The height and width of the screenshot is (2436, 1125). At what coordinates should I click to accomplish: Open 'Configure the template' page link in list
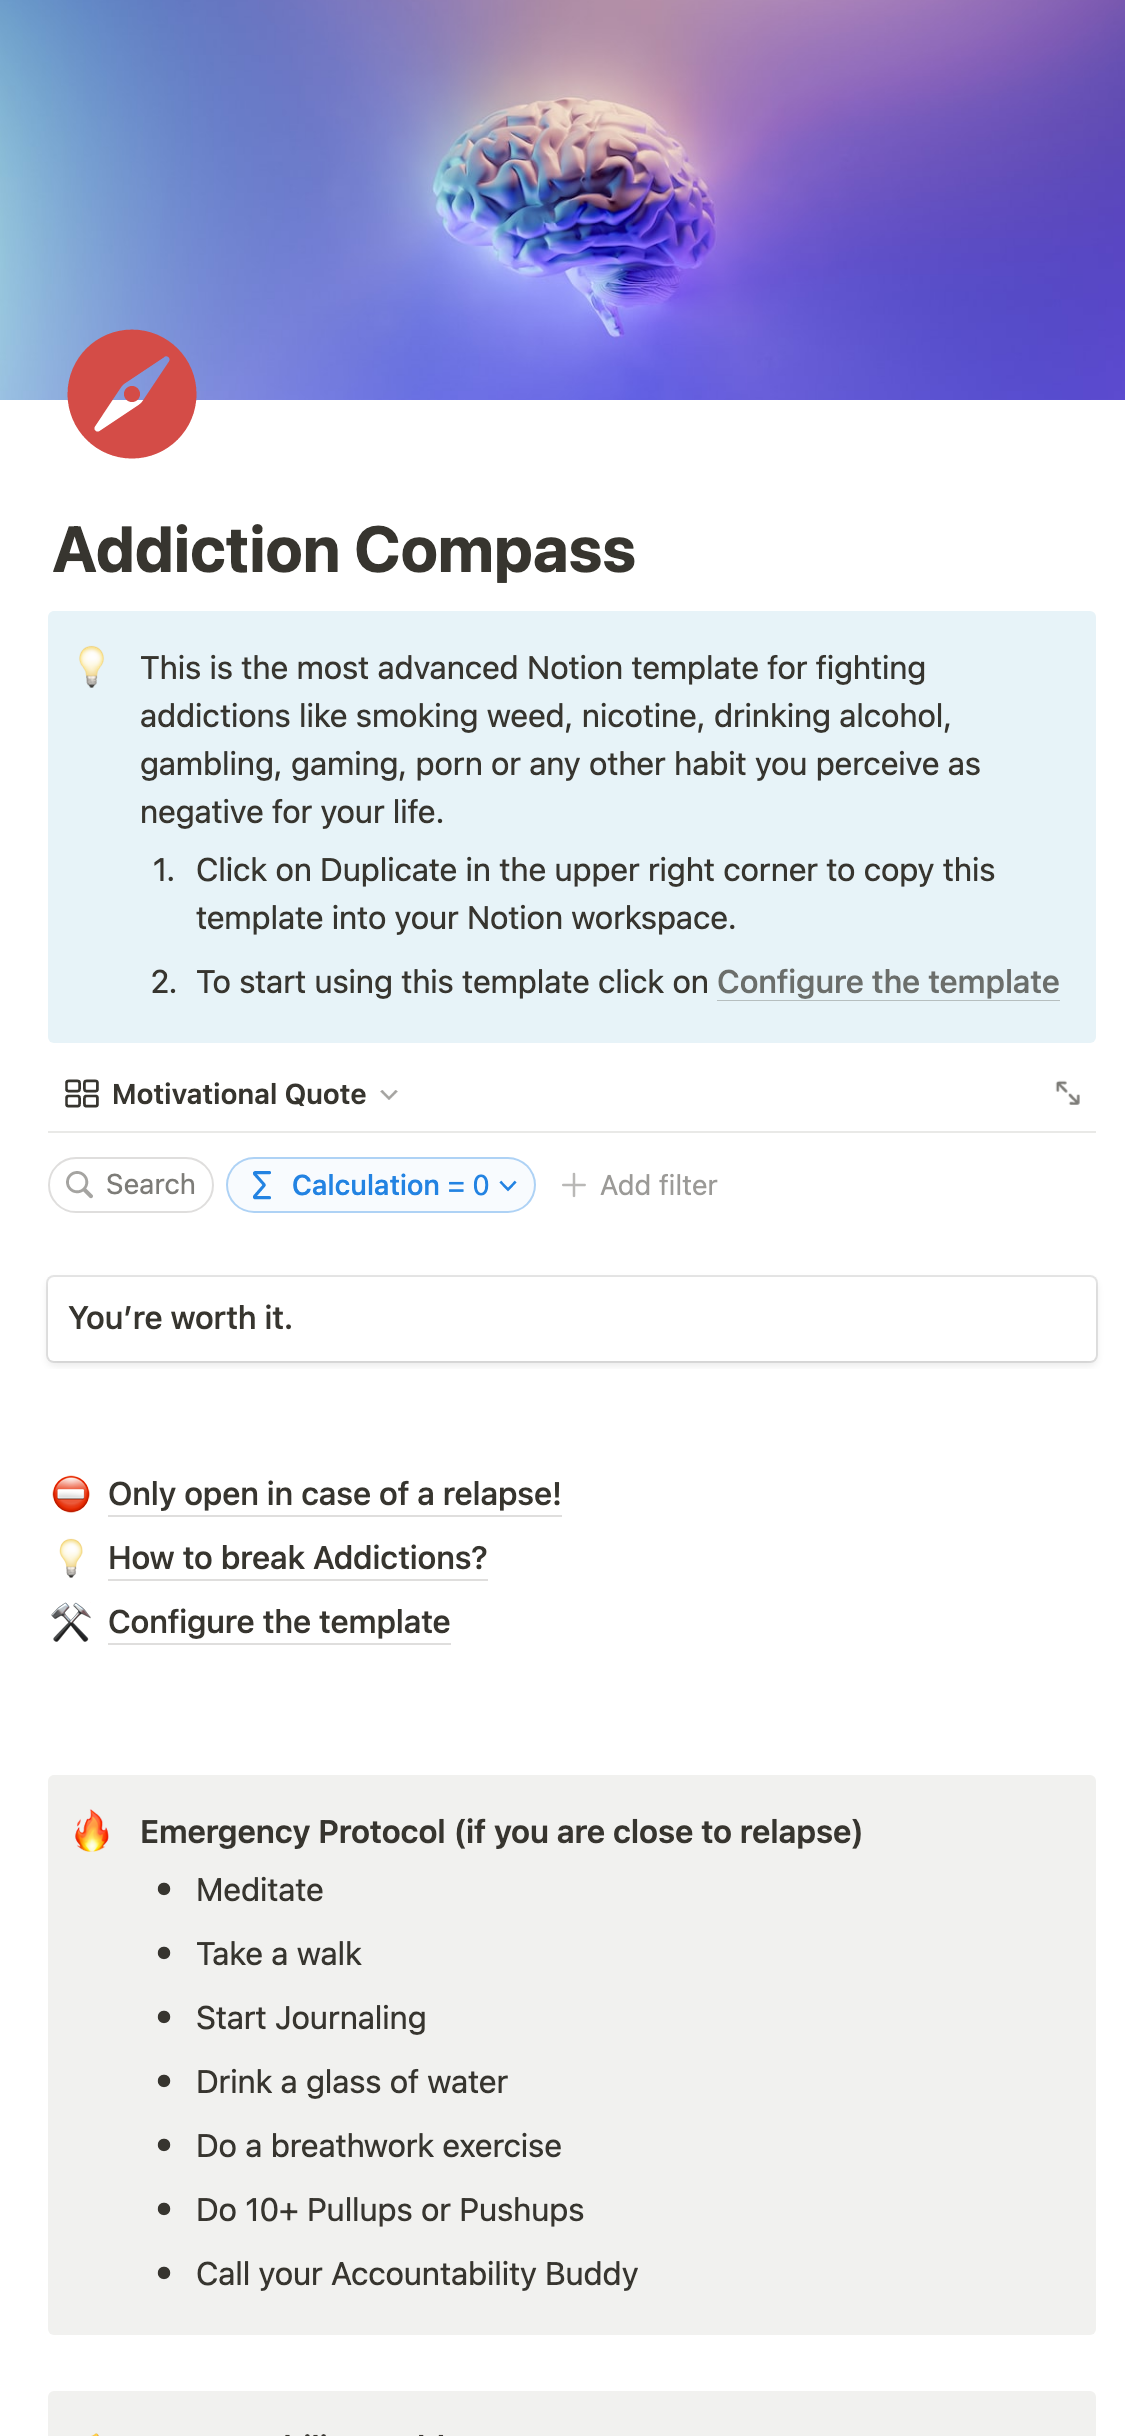point(279,1622)
